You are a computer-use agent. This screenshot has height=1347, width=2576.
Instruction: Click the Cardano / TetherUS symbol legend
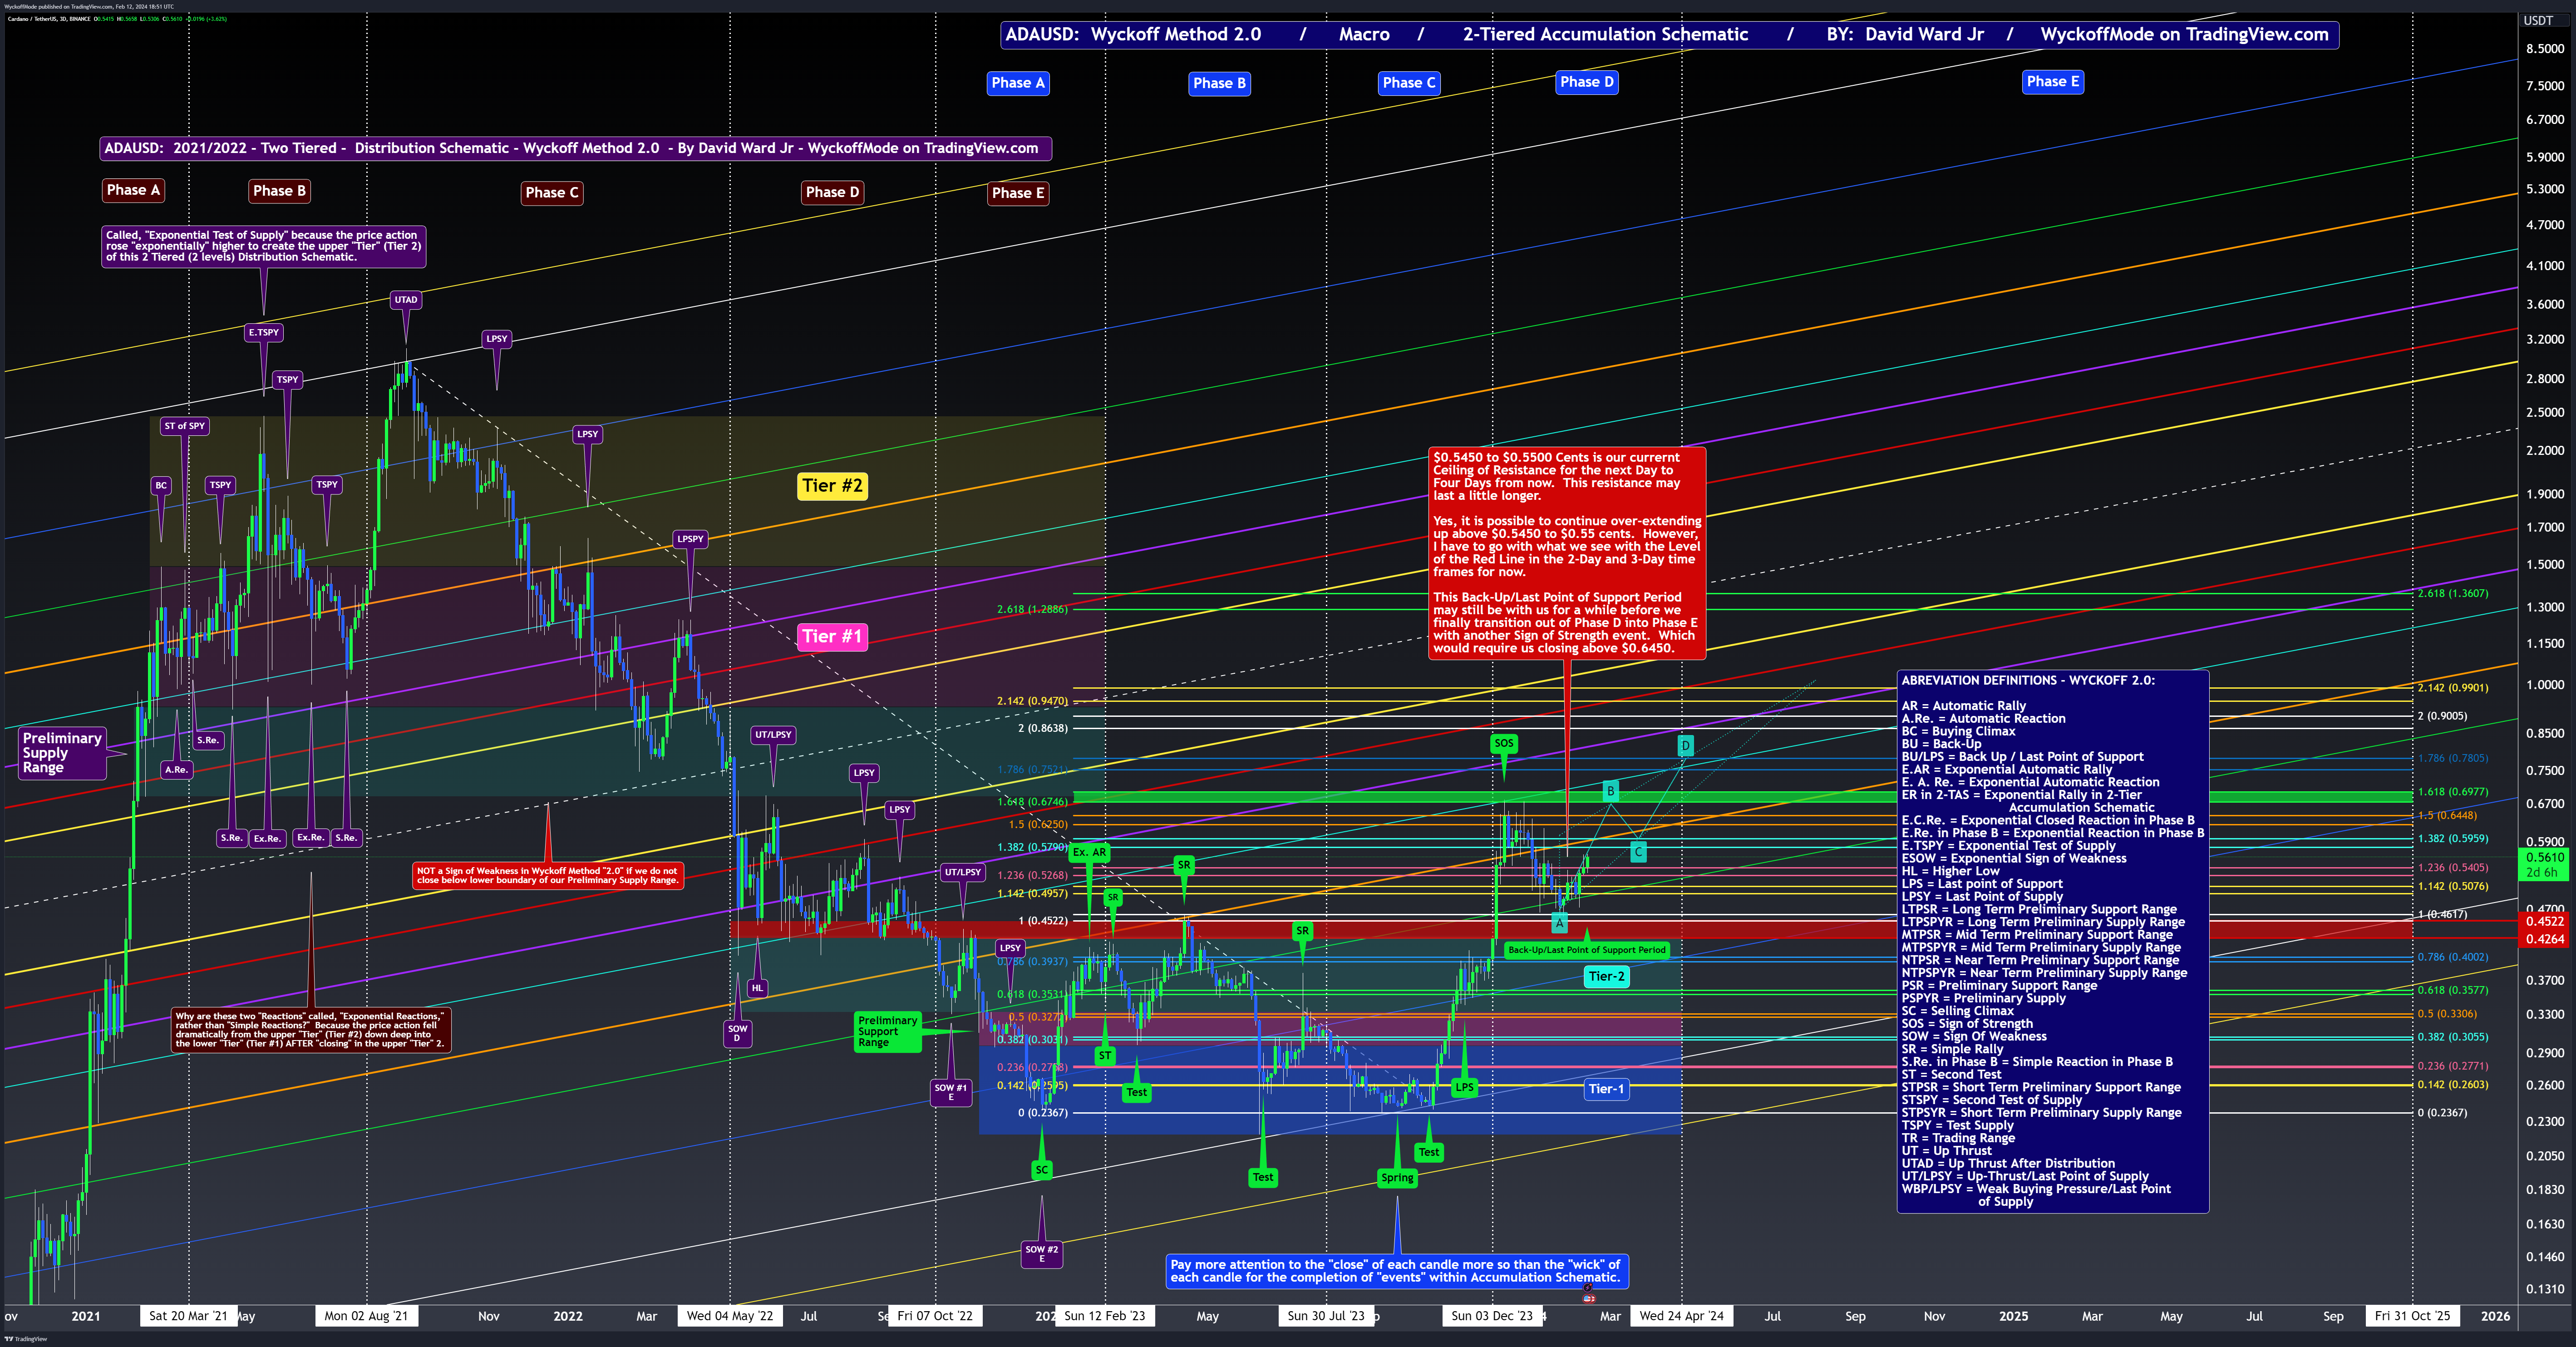pyautogui.click(x=116, y=18)
